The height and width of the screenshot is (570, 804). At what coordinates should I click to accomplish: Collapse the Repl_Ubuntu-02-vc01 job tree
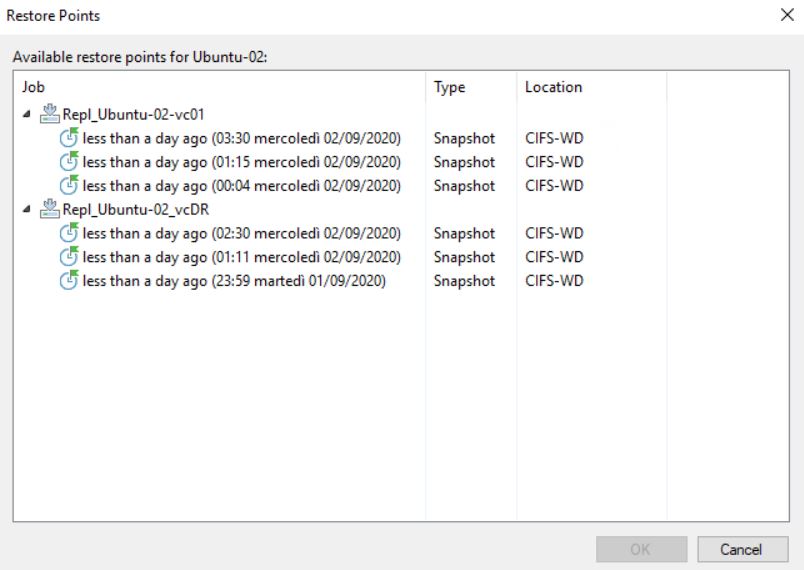coord(27,114)
